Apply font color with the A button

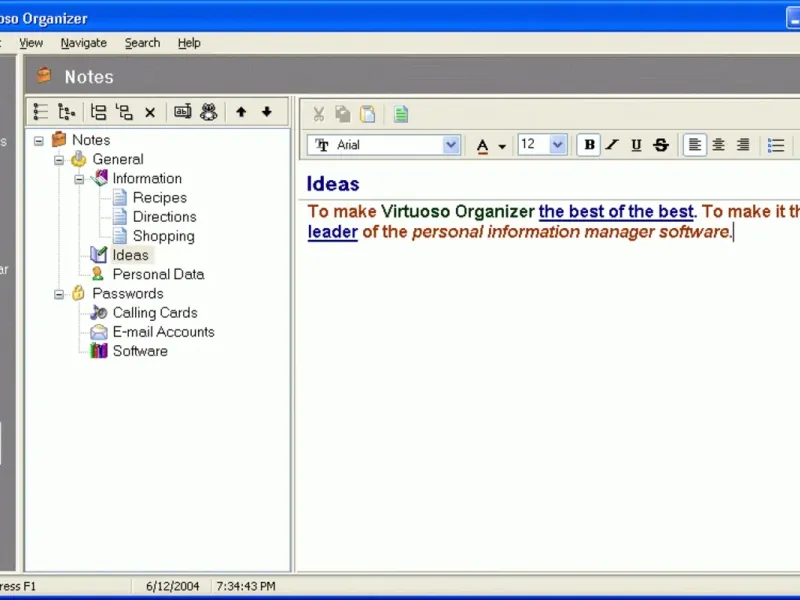tap(482, 146)
